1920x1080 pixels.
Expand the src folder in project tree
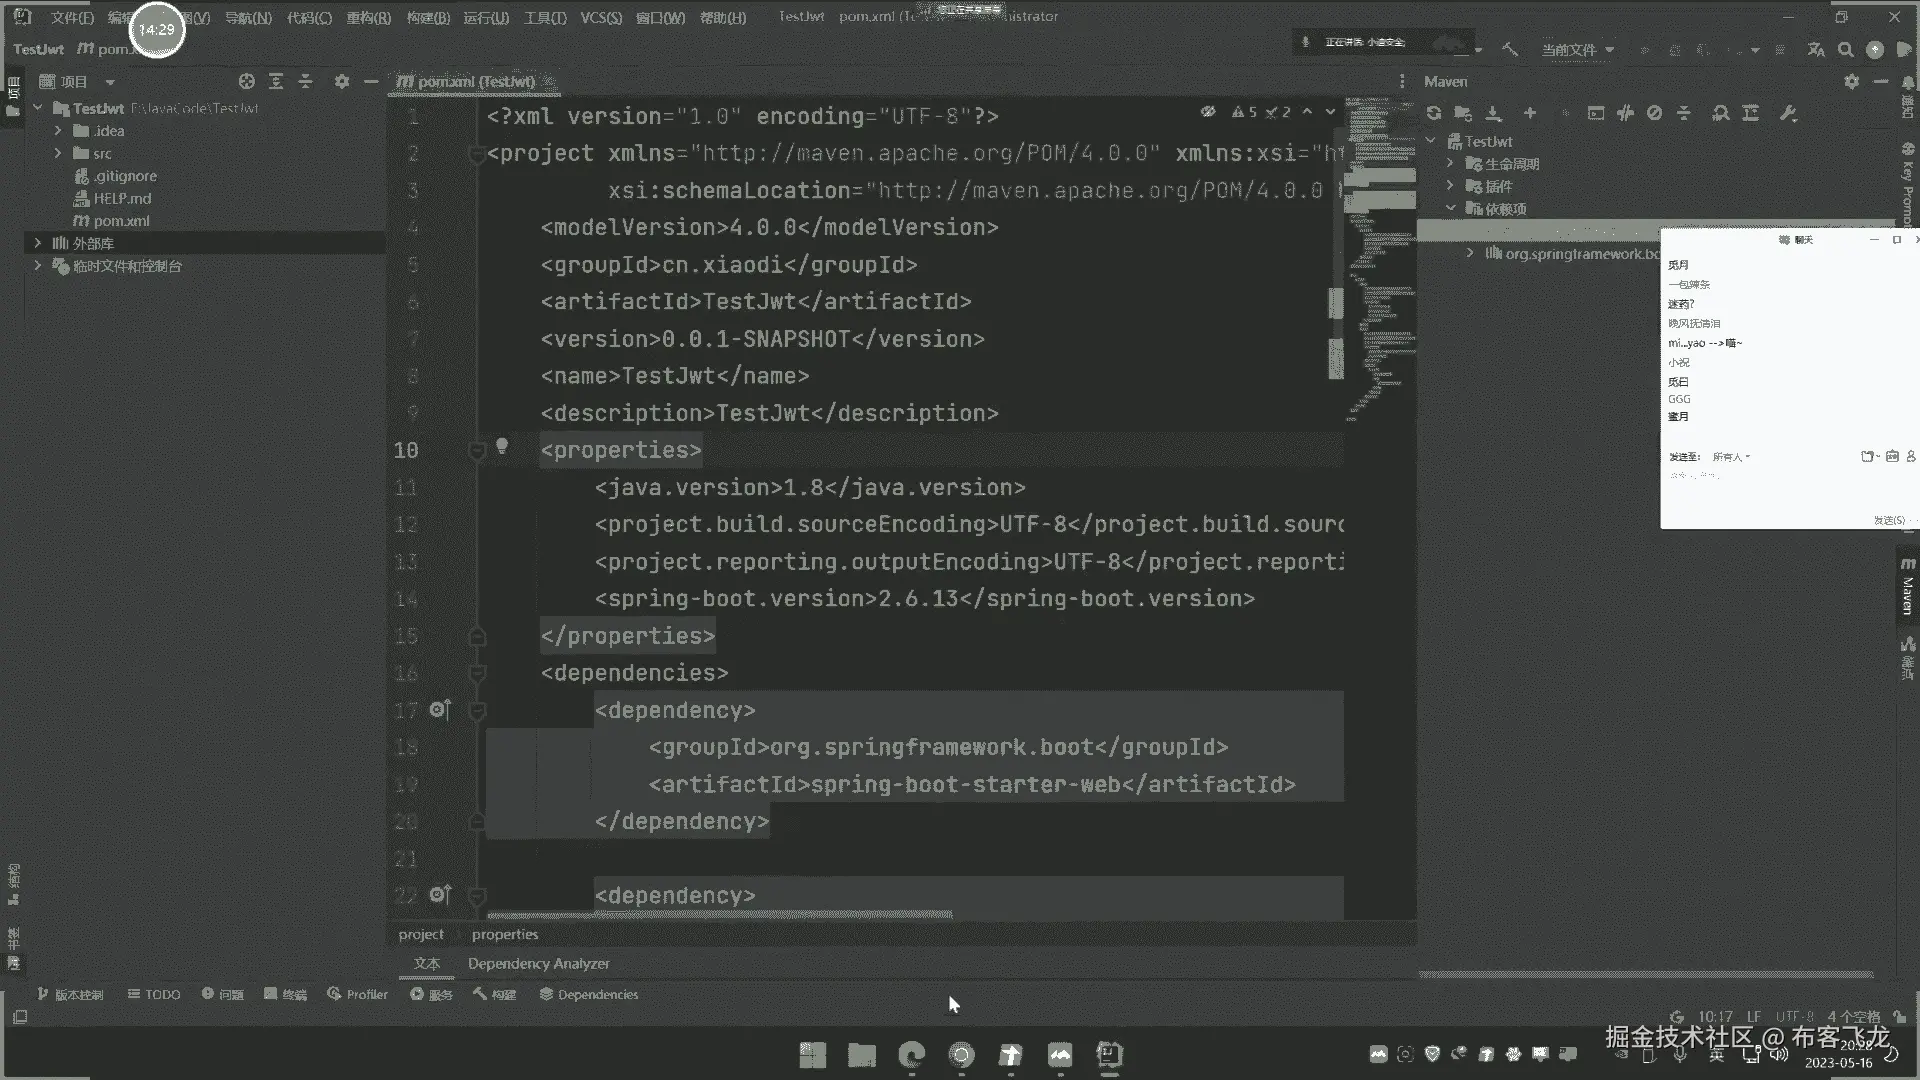[x=58, y=153]
